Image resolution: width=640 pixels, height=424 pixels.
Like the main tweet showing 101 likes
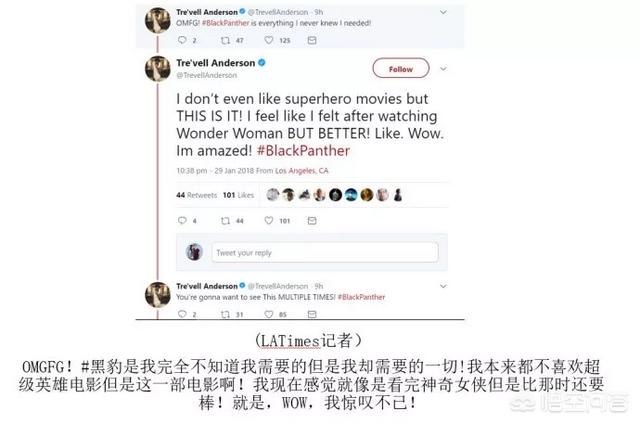coord(269,220)
